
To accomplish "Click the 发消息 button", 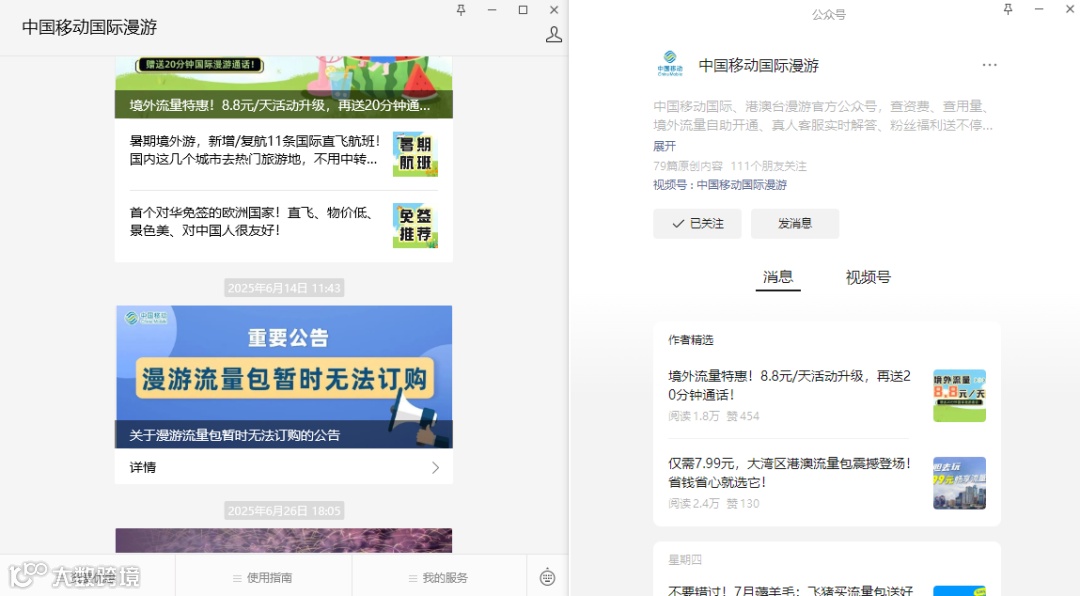I will (795, 223).
